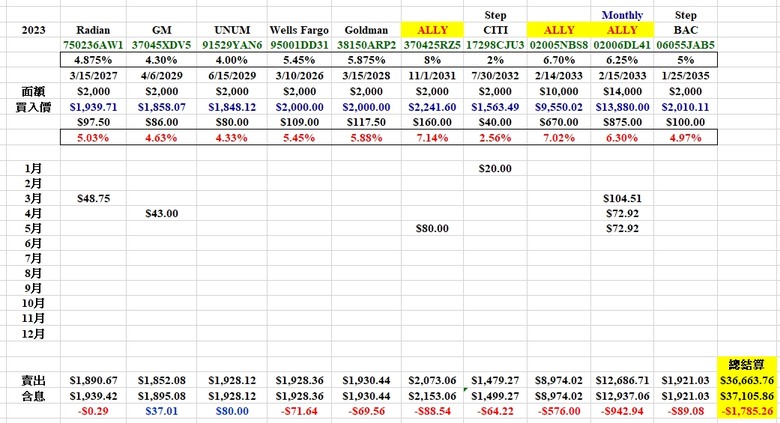Select face value cell $14,000
The image size is (780, 423).
point(622,92)
